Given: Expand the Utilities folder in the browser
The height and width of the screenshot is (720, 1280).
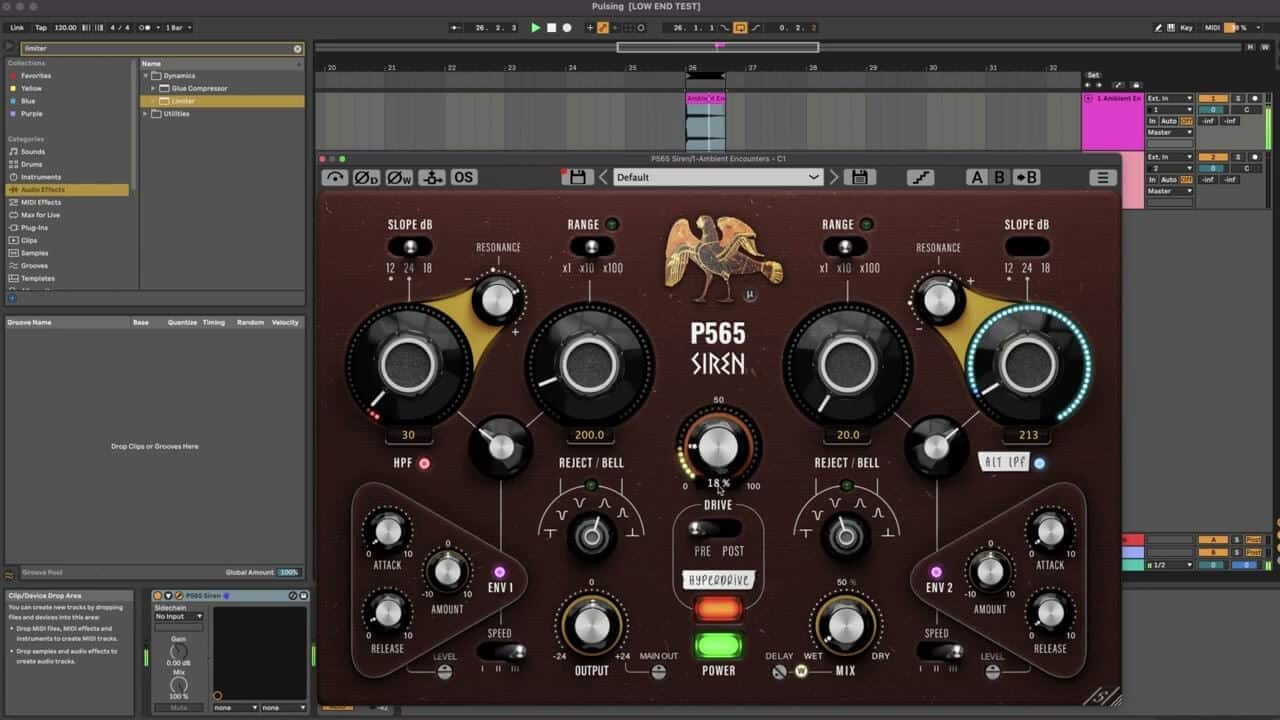Looking at the screenshot, I should tap(146, 114).
